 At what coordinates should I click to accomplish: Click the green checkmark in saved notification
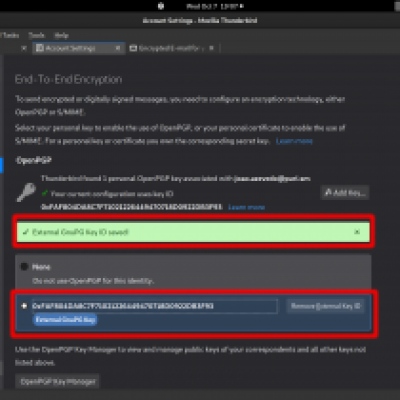(x=26, y=232)
